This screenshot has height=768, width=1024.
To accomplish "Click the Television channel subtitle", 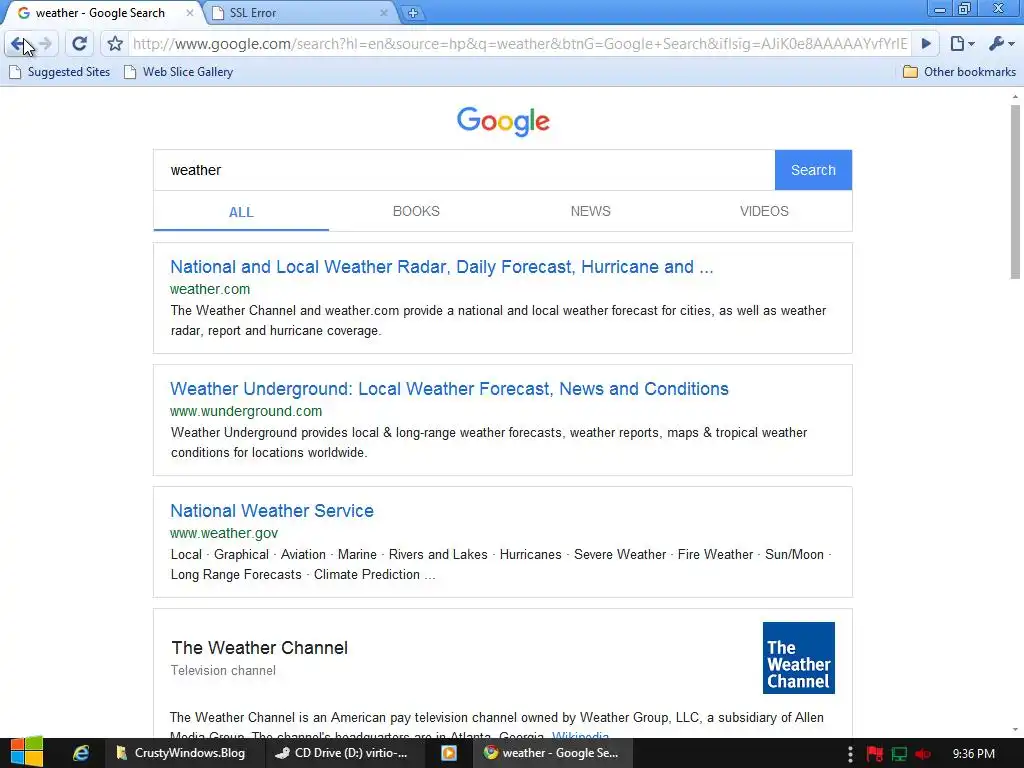I will click(223, 671).
